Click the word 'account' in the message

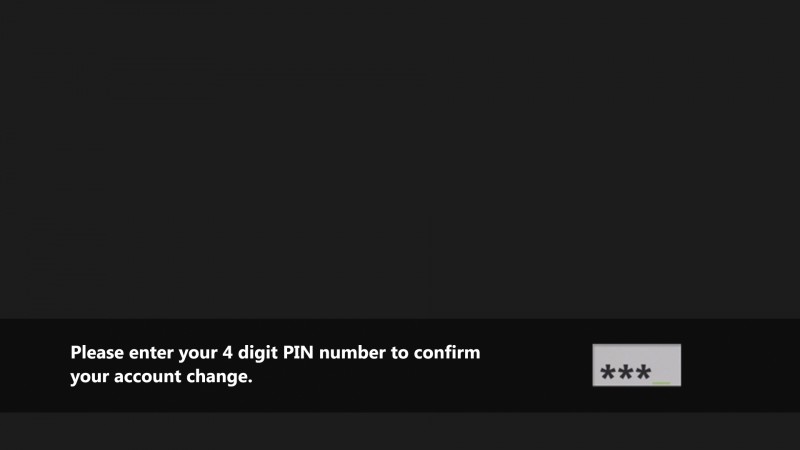click(x=147, y=377)
